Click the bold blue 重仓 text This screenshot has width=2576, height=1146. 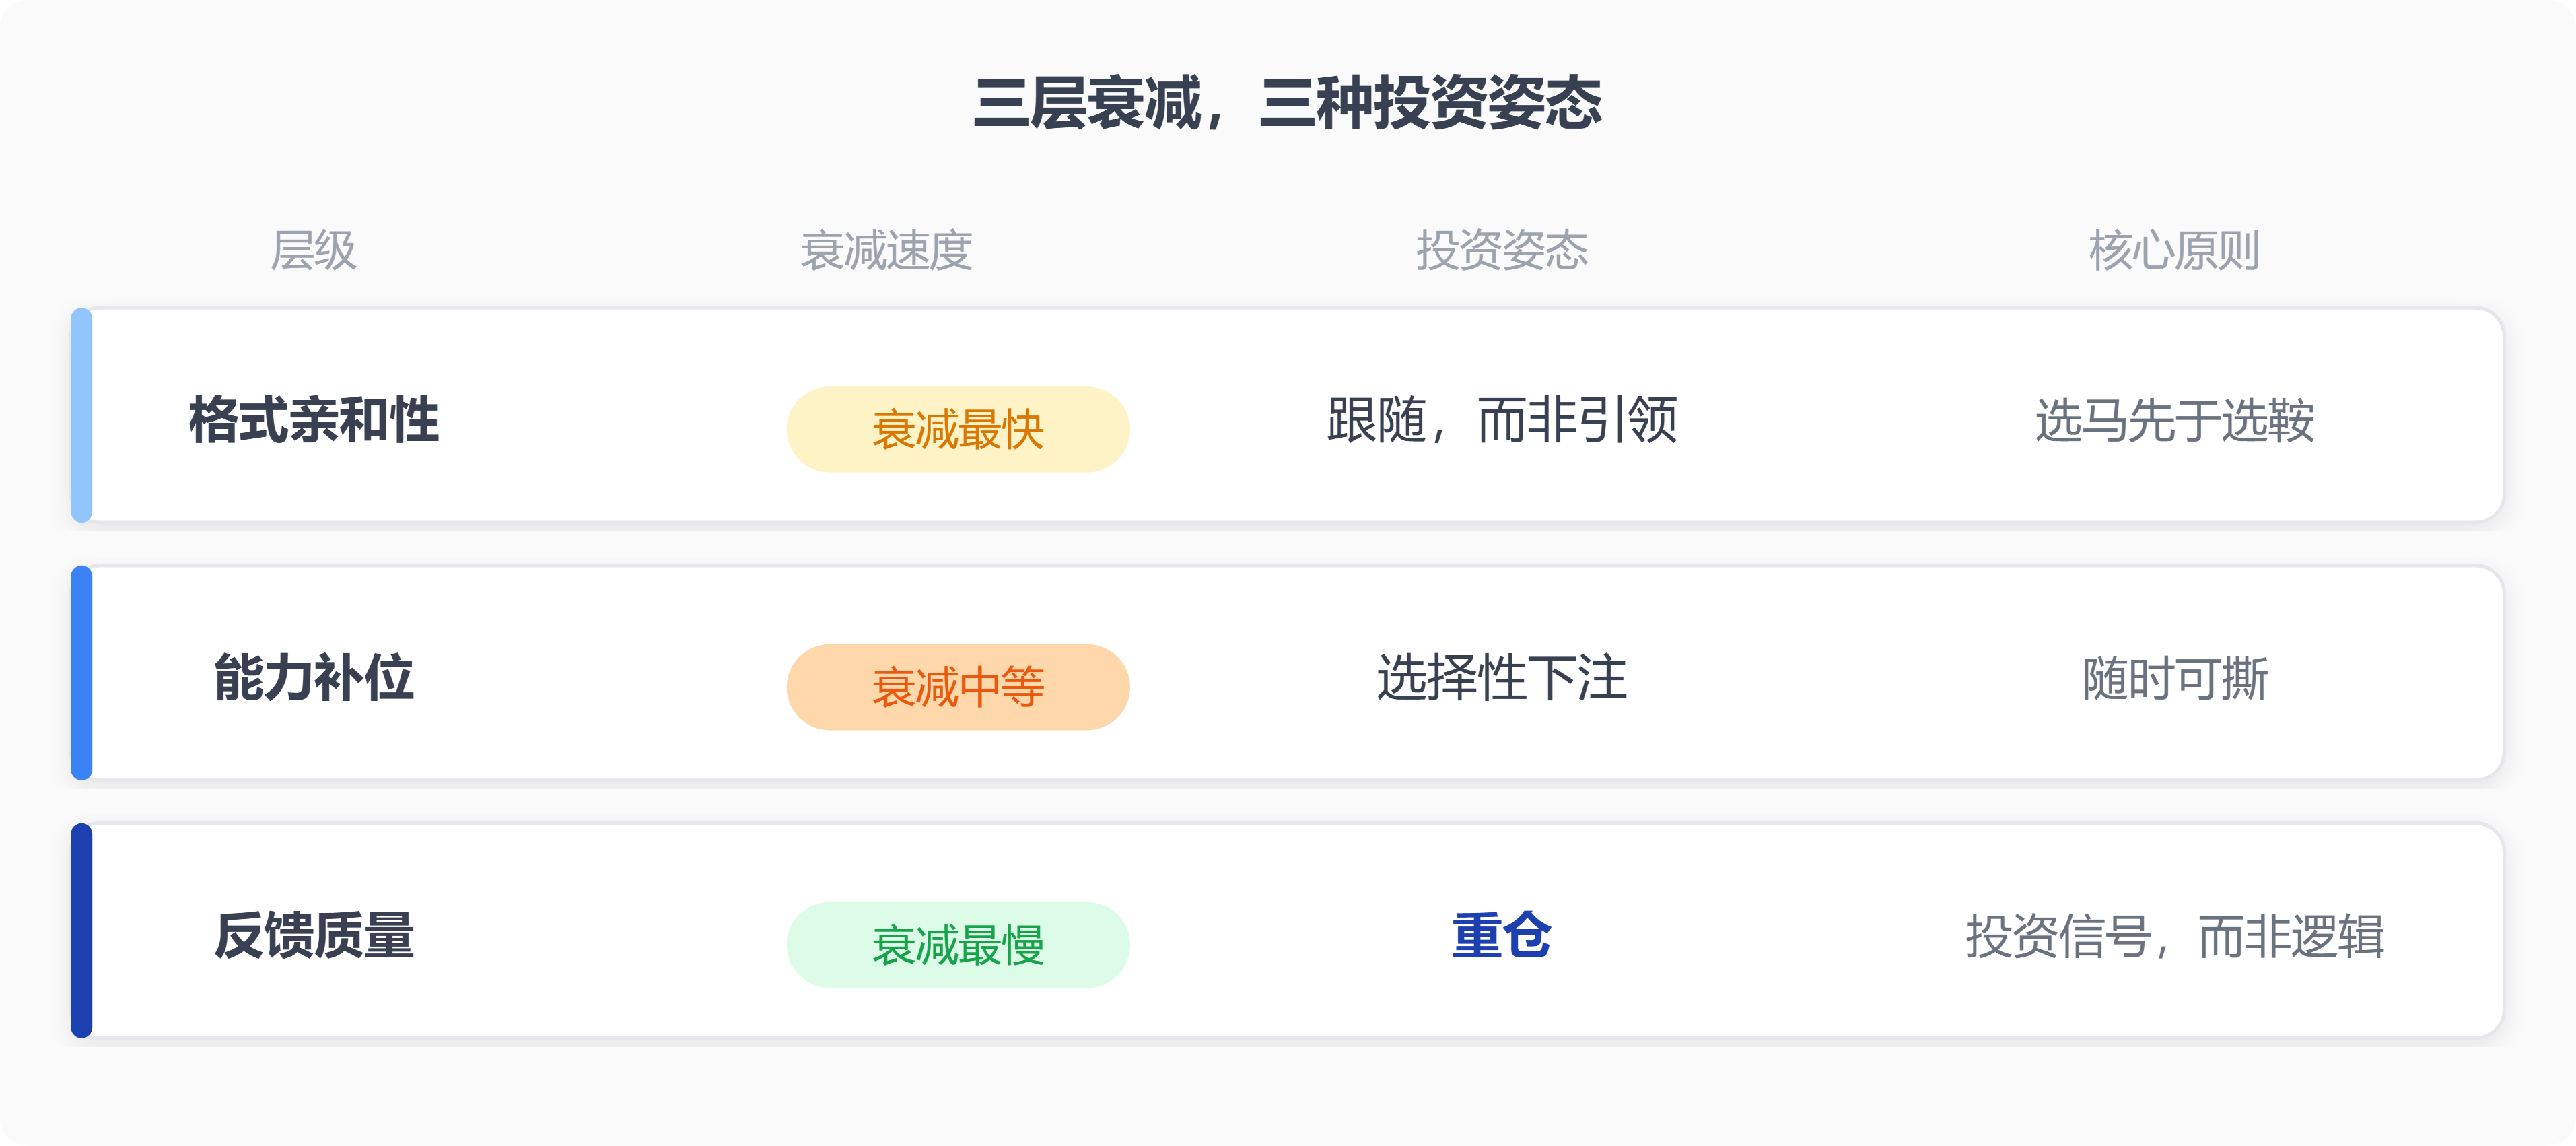[x=1501, y=935]
